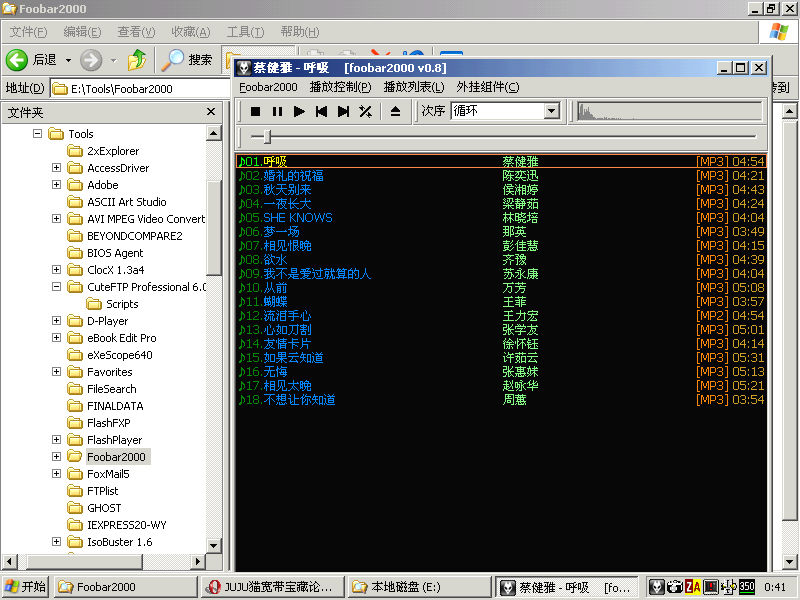Viewport: 800px width, 600px height.
Task: Select the BEYONDCOMPARE2 folder
Action: (x=135, y=236)
